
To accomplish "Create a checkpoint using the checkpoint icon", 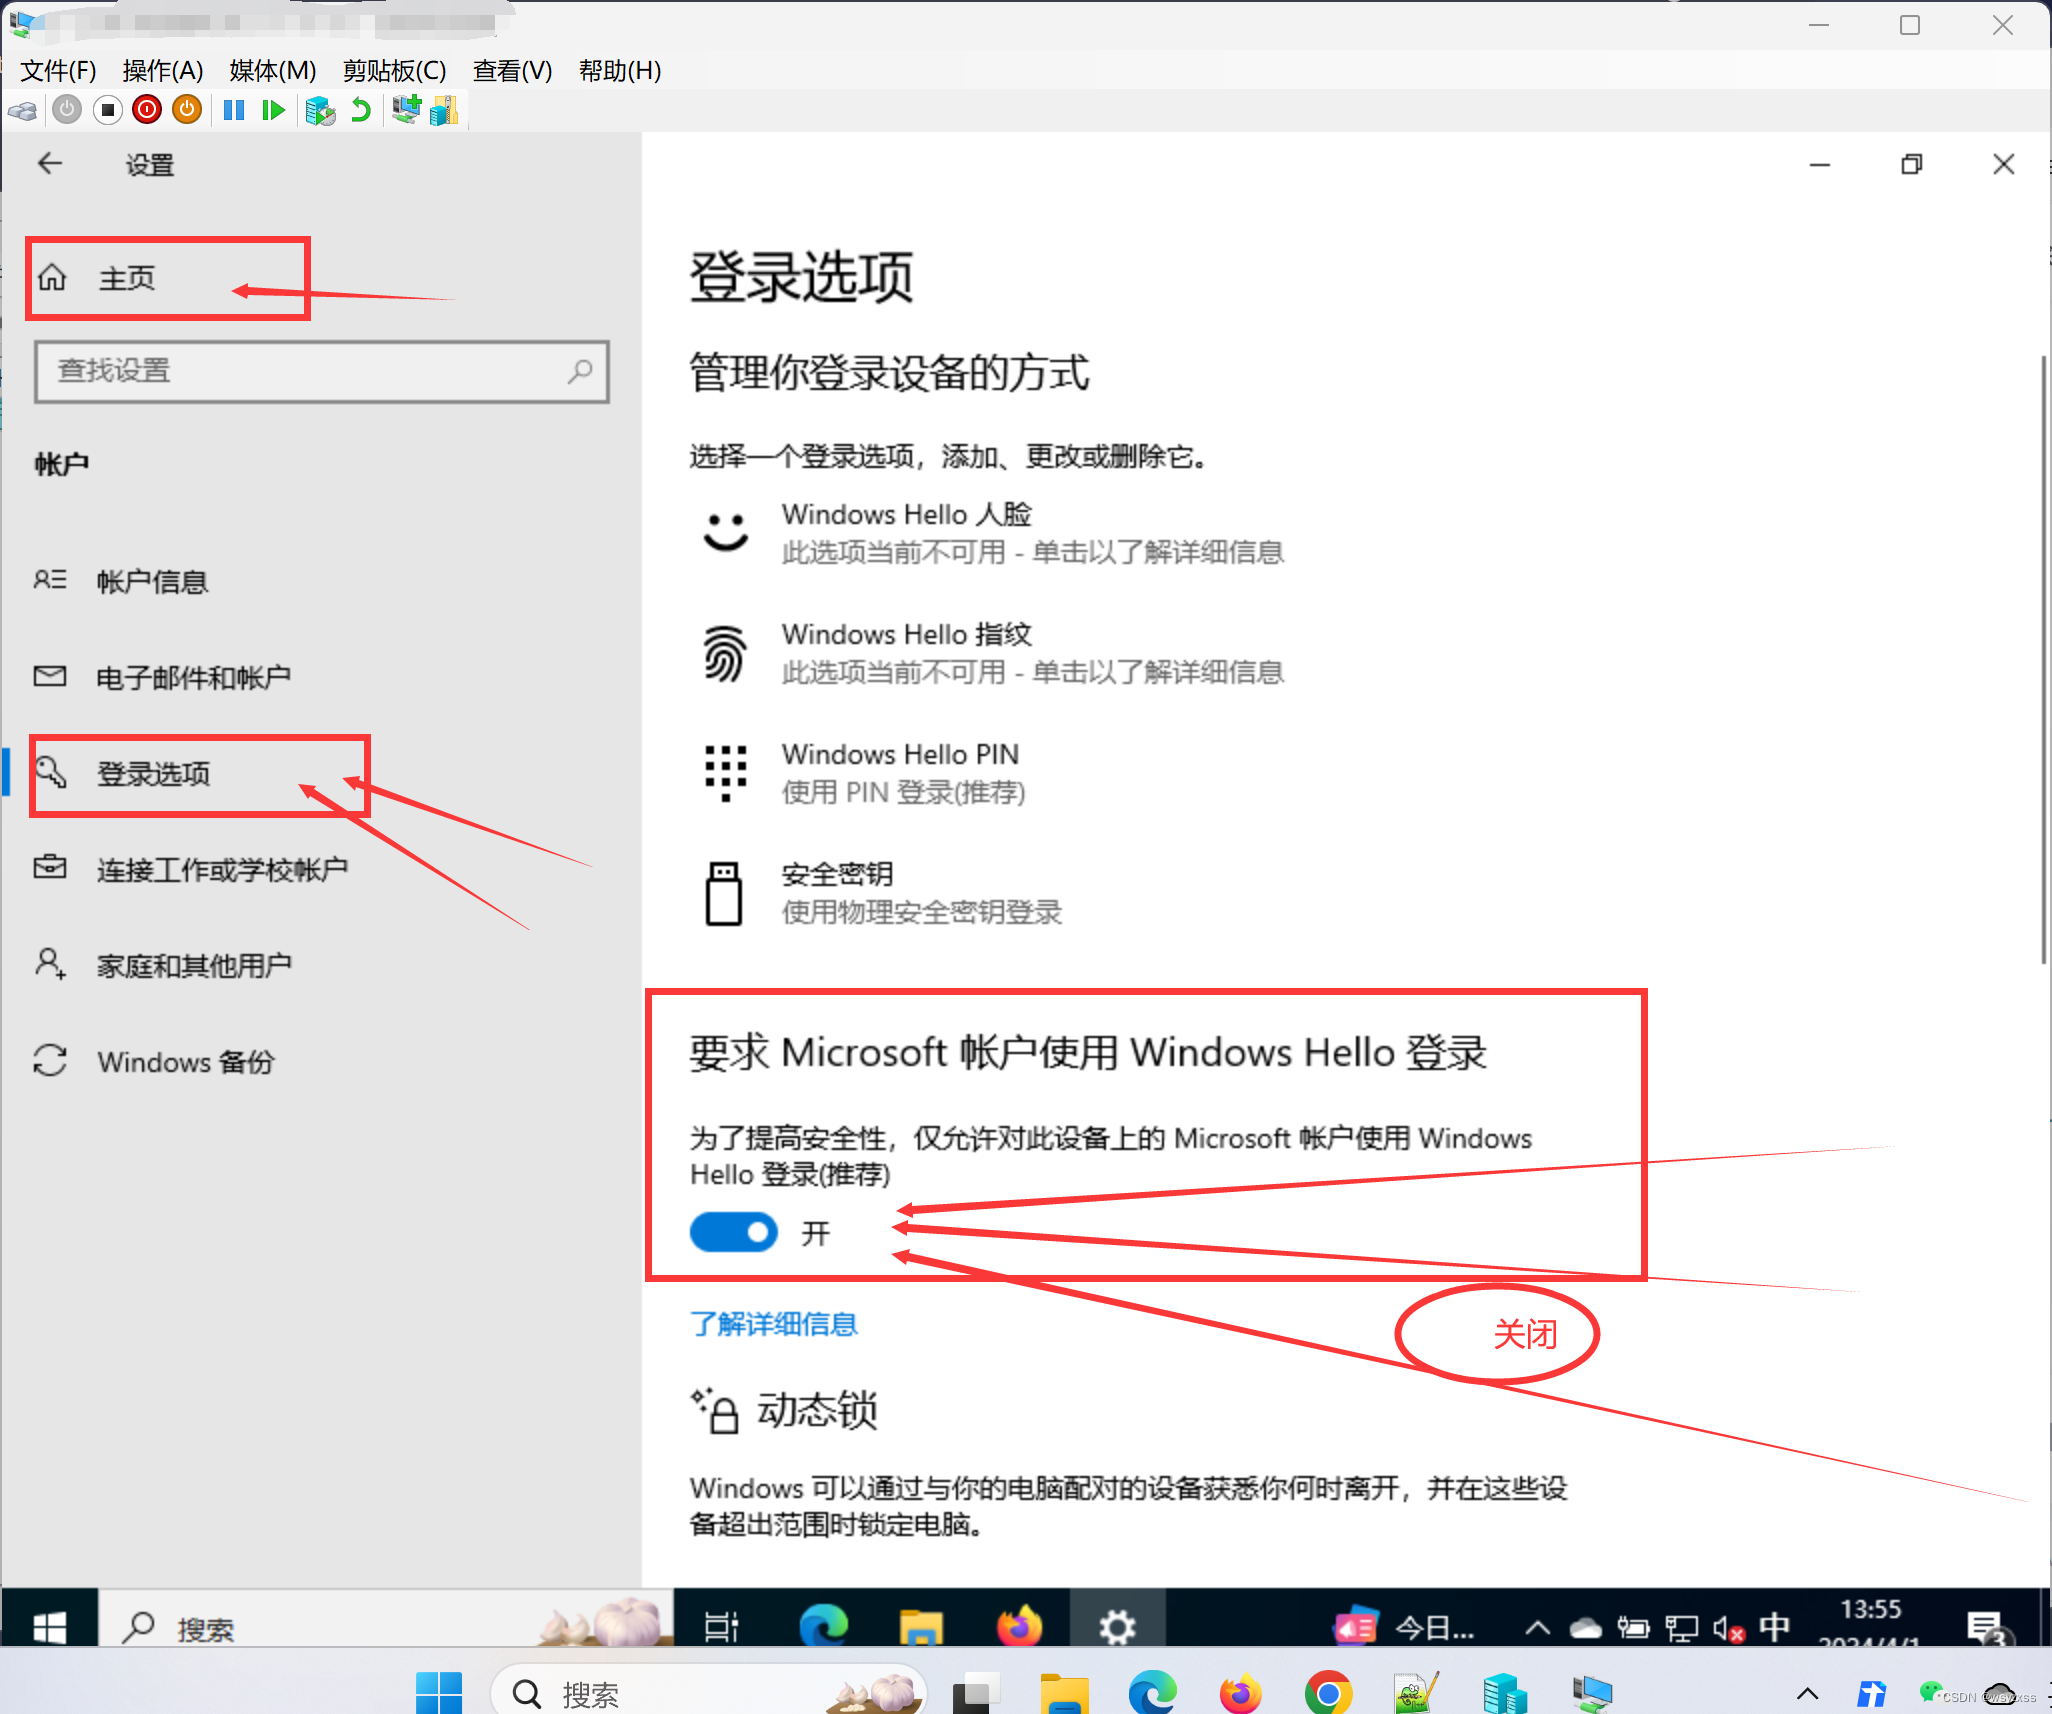I will pyautogui.click(x=319, y=109).
